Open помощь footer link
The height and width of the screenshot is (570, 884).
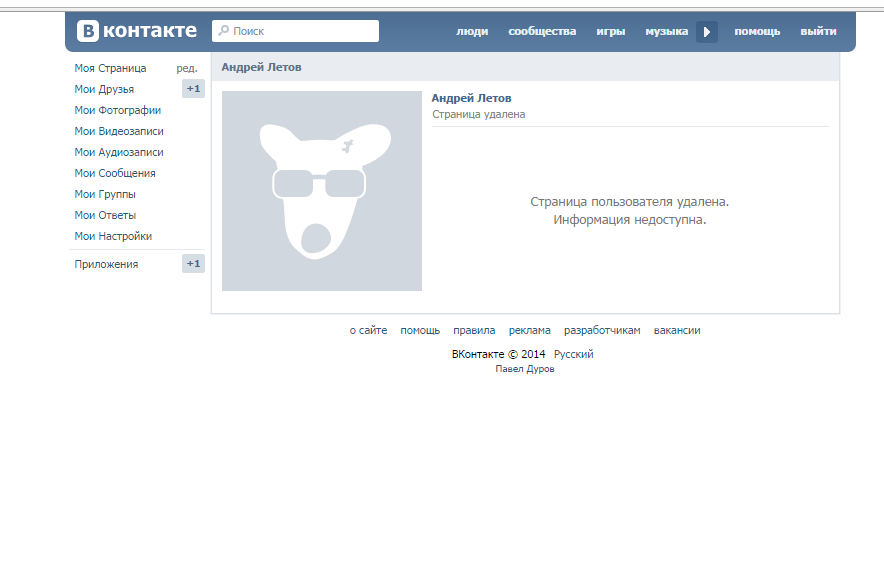coord(420,330)
